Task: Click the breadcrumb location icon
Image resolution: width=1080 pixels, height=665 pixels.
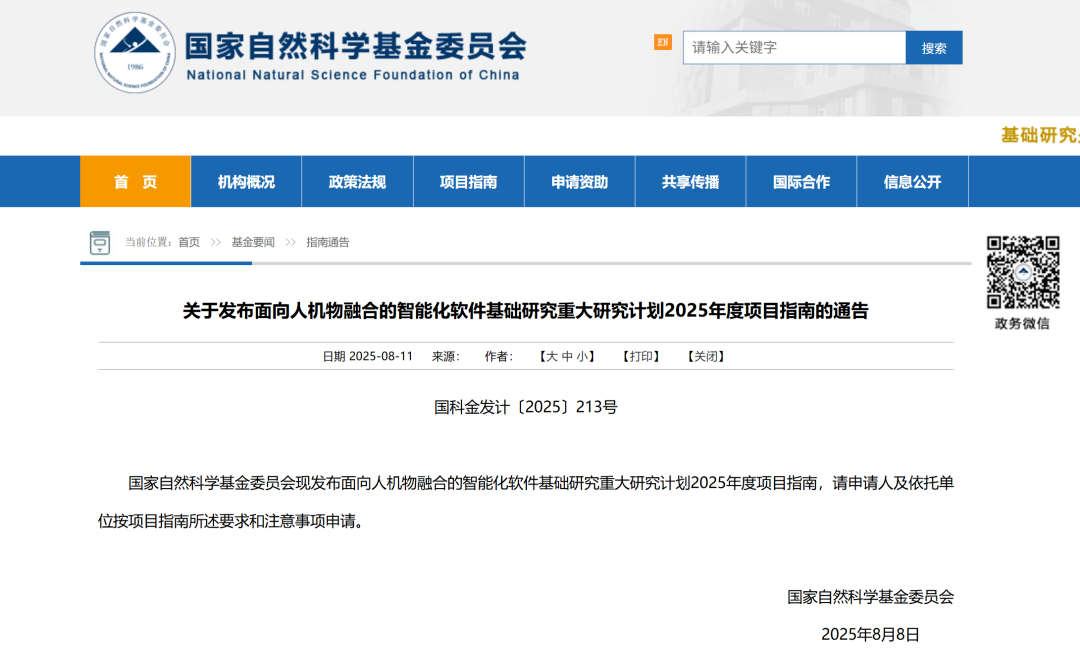Action: pos(100,242)
